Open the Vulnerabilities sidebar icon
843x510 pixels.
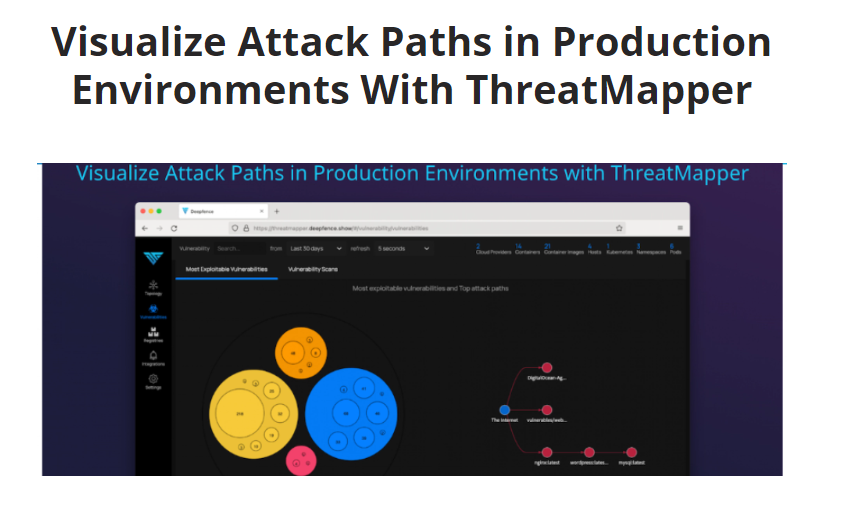coord(153,311)
